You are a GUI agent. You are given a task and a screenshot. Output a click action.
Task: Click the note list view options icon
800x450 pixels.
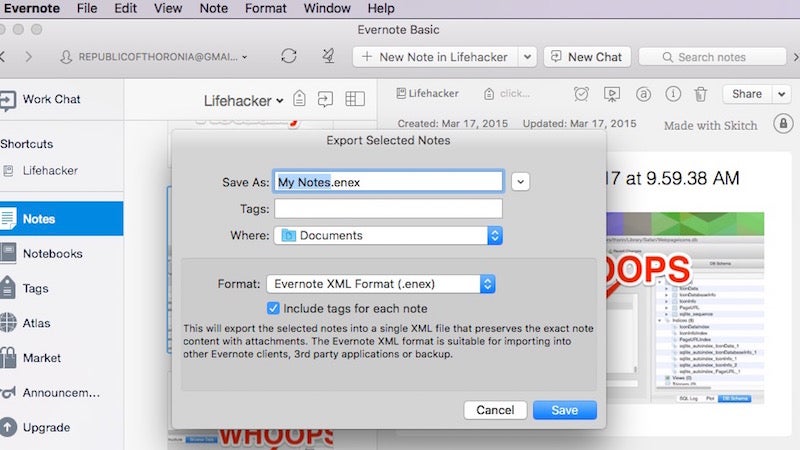pos(355,98)
